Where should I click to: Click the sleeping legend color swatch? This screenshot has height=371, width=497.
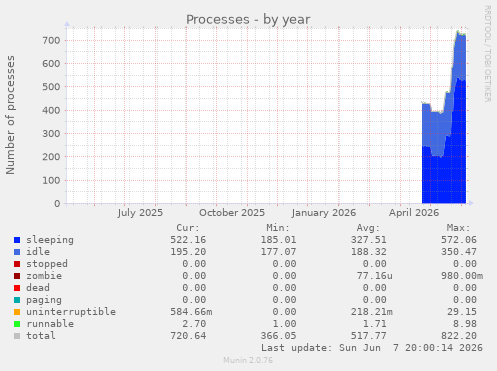point(17,240)
